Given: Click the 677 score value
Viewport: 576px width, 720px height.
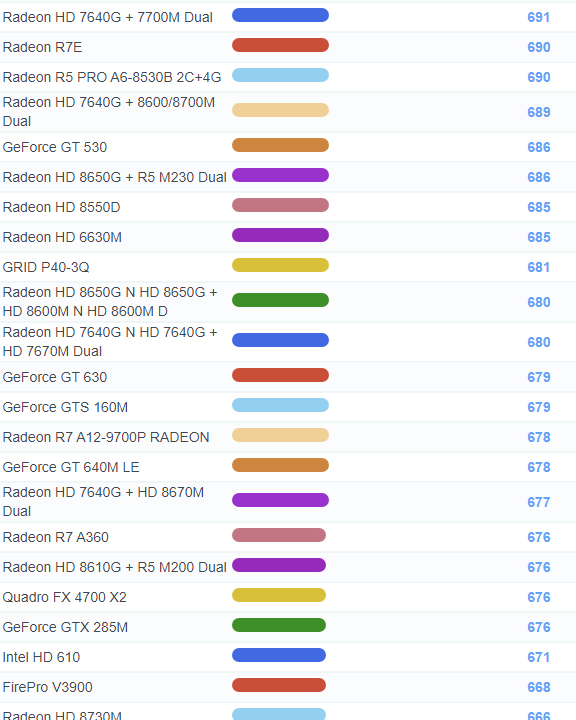Looking at the screenshot, I should pos(539,502).
